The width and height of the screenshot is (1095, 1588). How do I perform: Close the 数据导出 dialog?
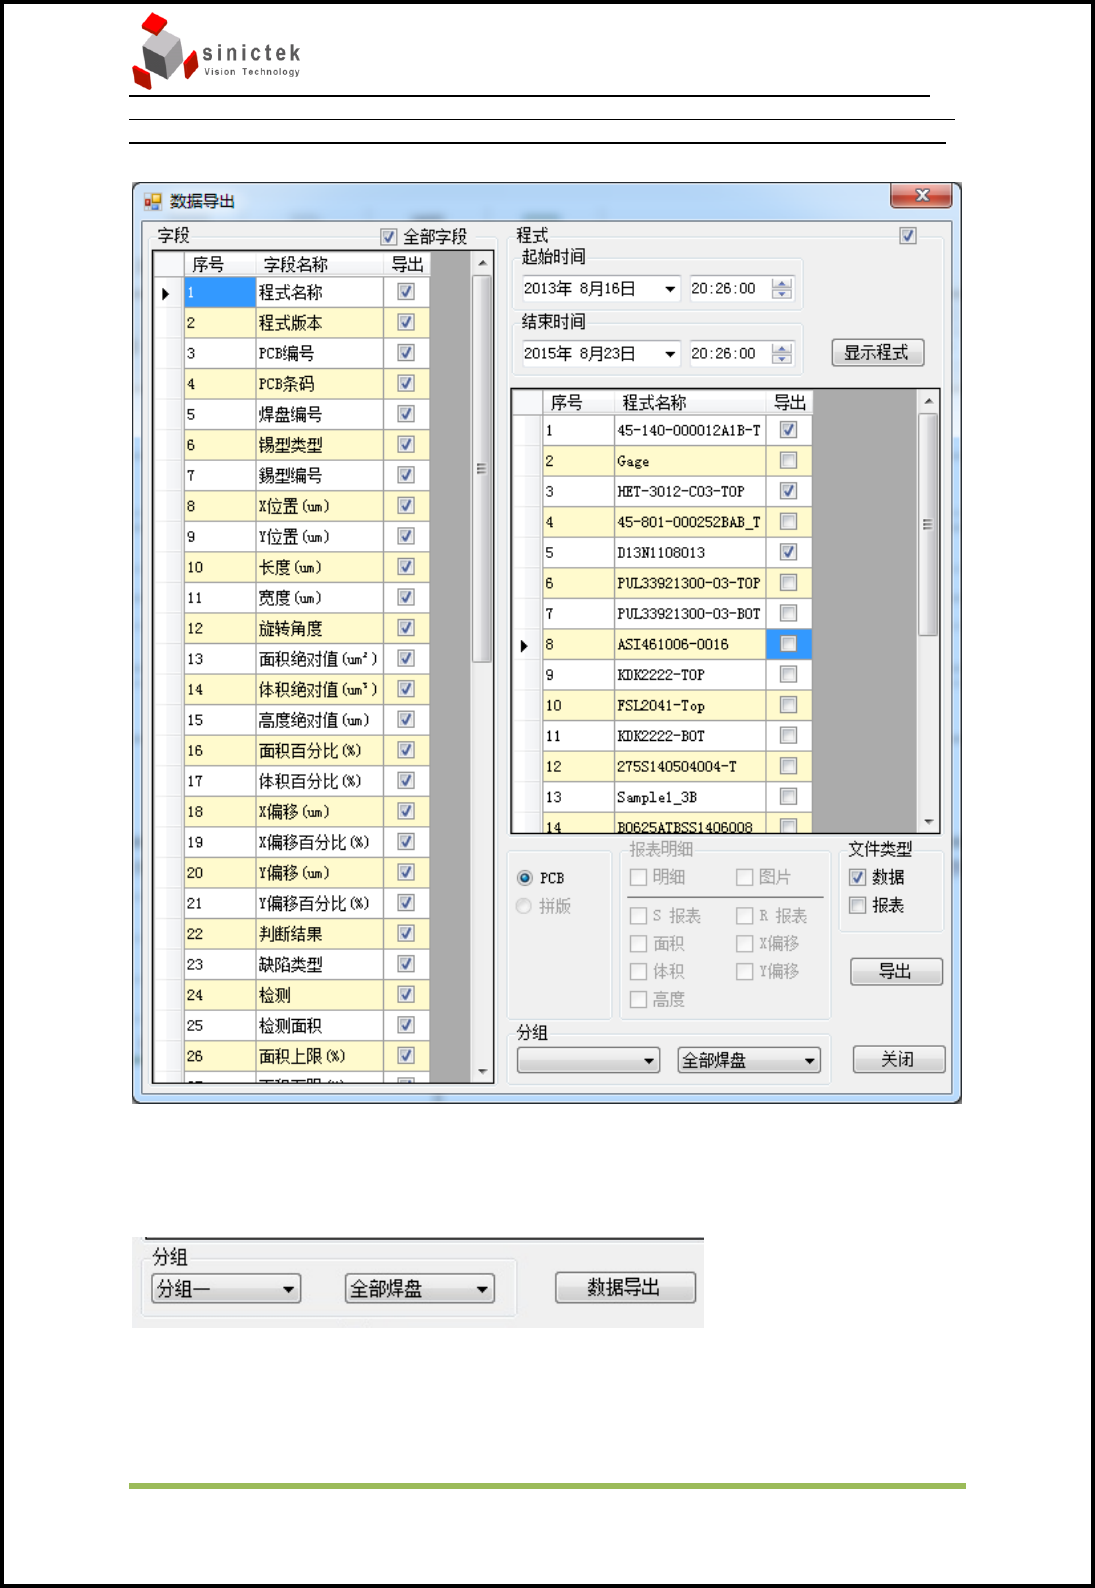[921, 196]
